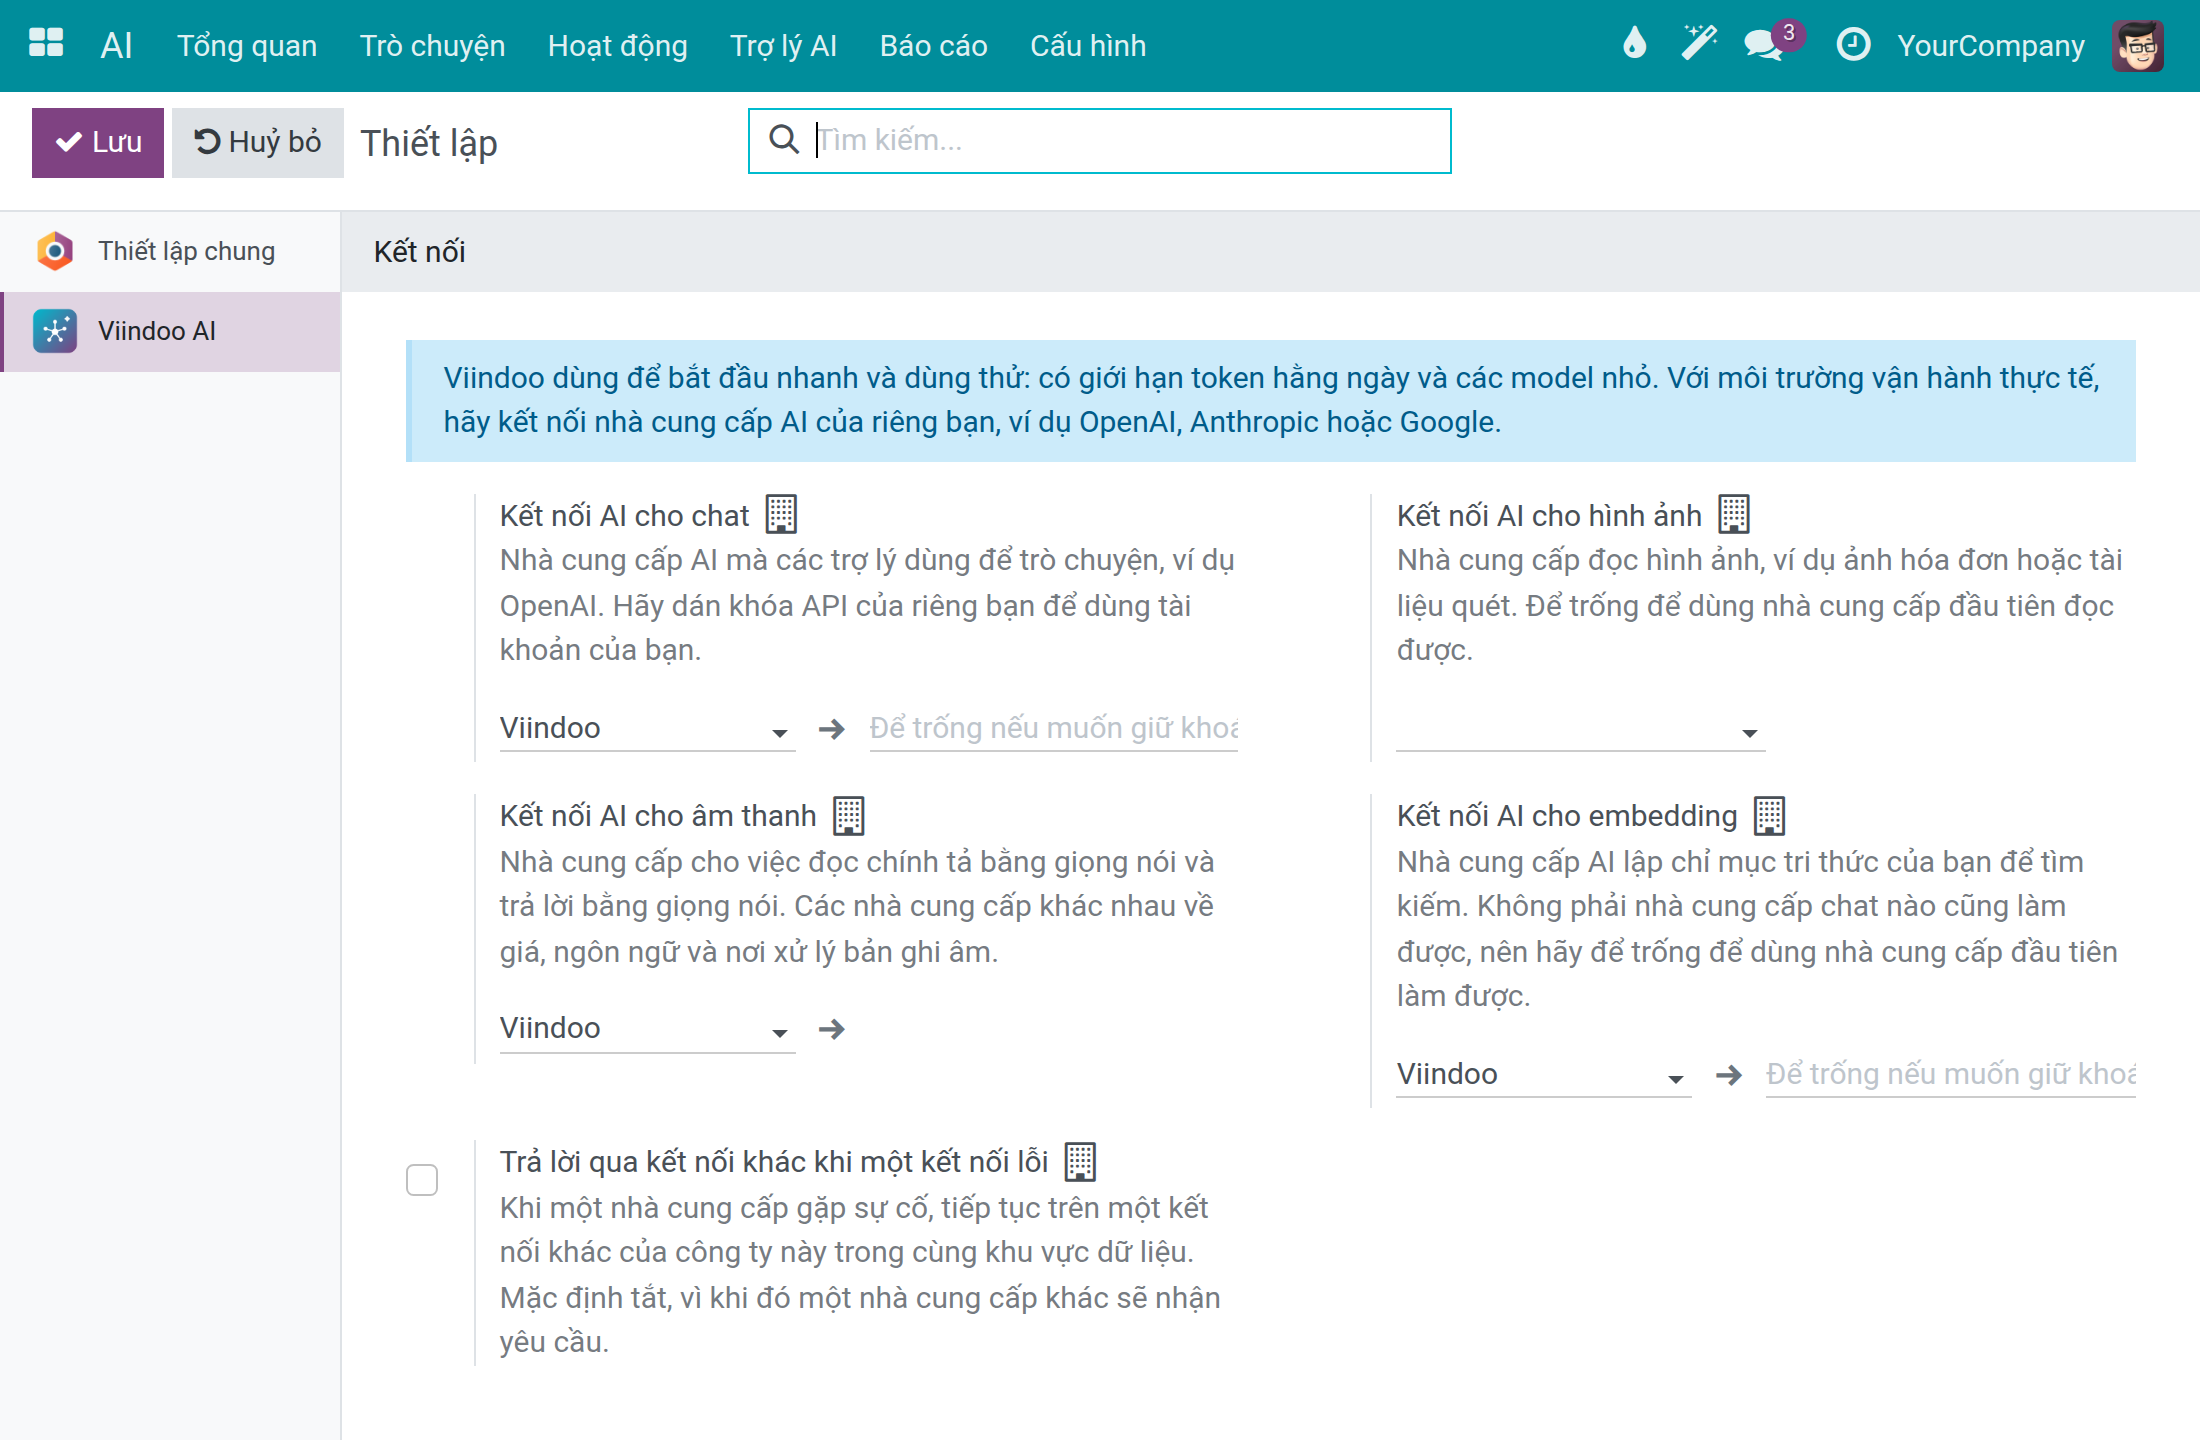
Task: Open the image connection empty dropdown
Action: click(1580, 730)
